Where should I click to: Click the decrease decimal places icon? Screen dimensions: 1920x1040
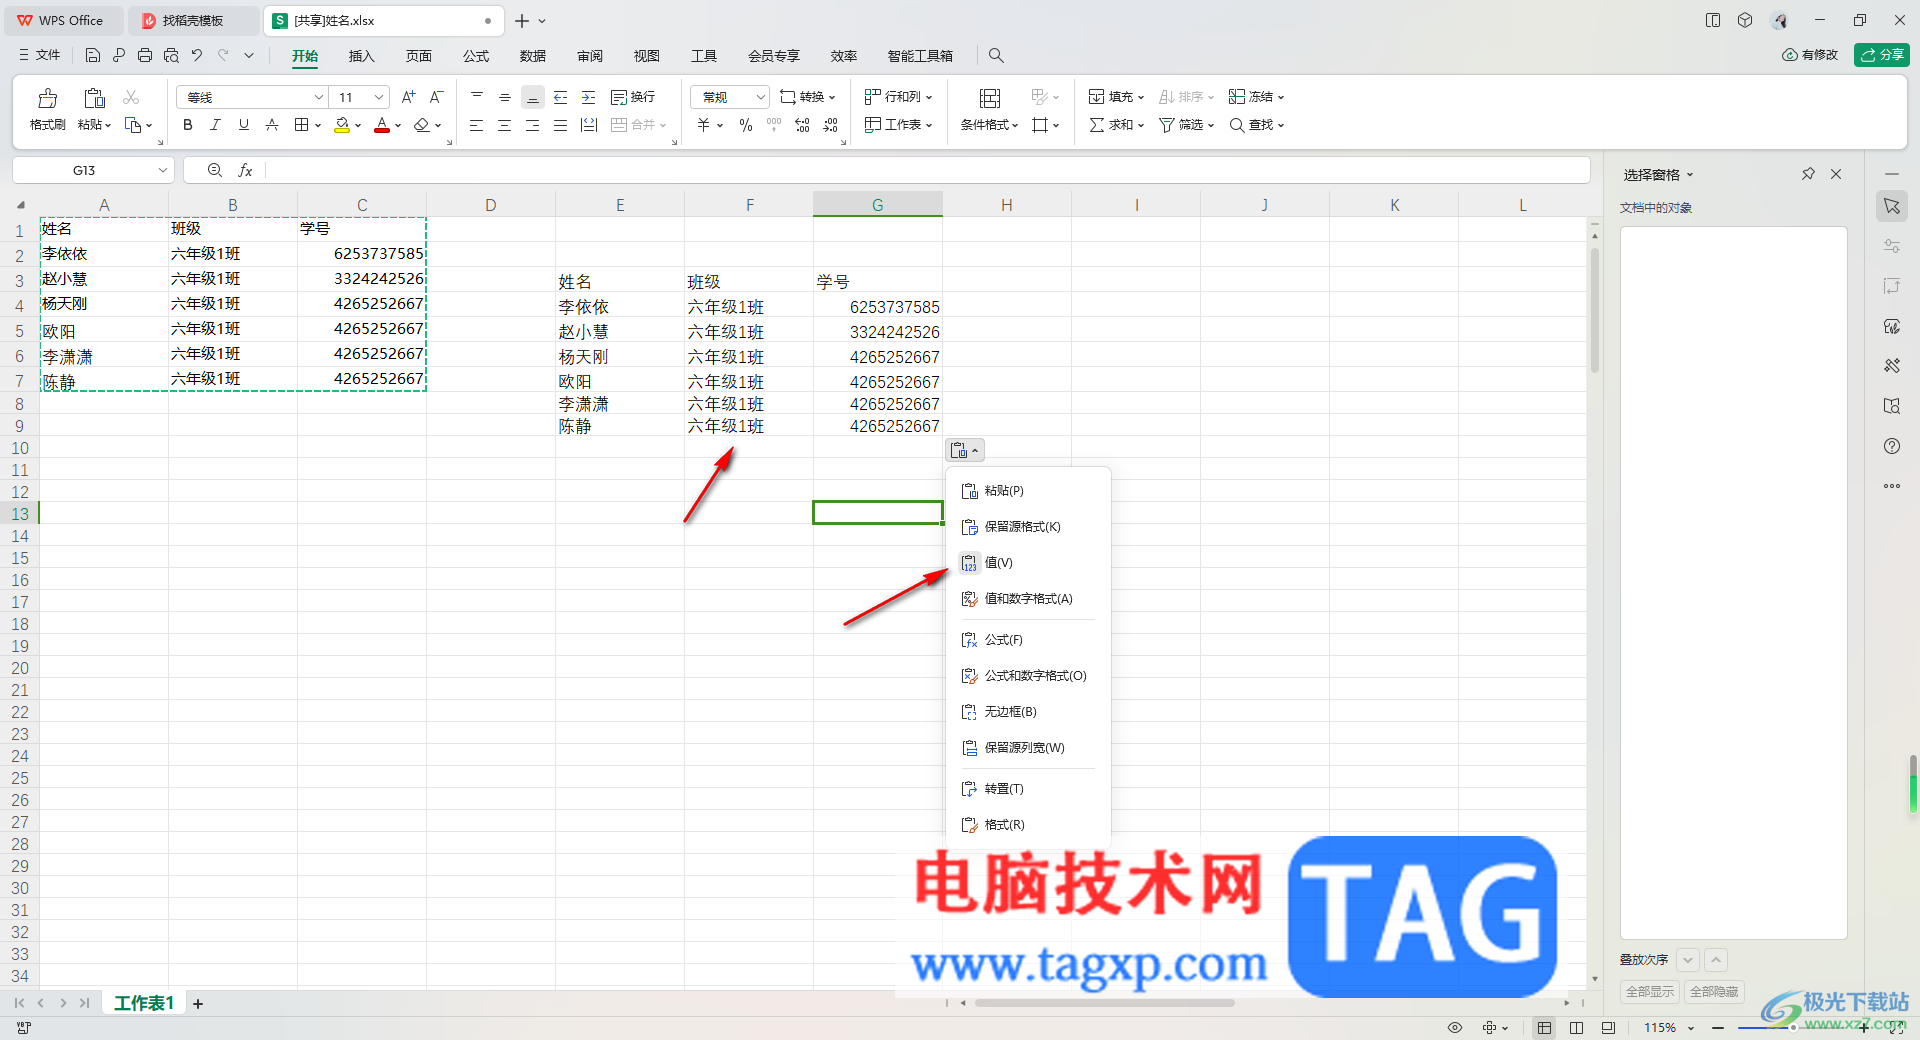tap(831, 125)
